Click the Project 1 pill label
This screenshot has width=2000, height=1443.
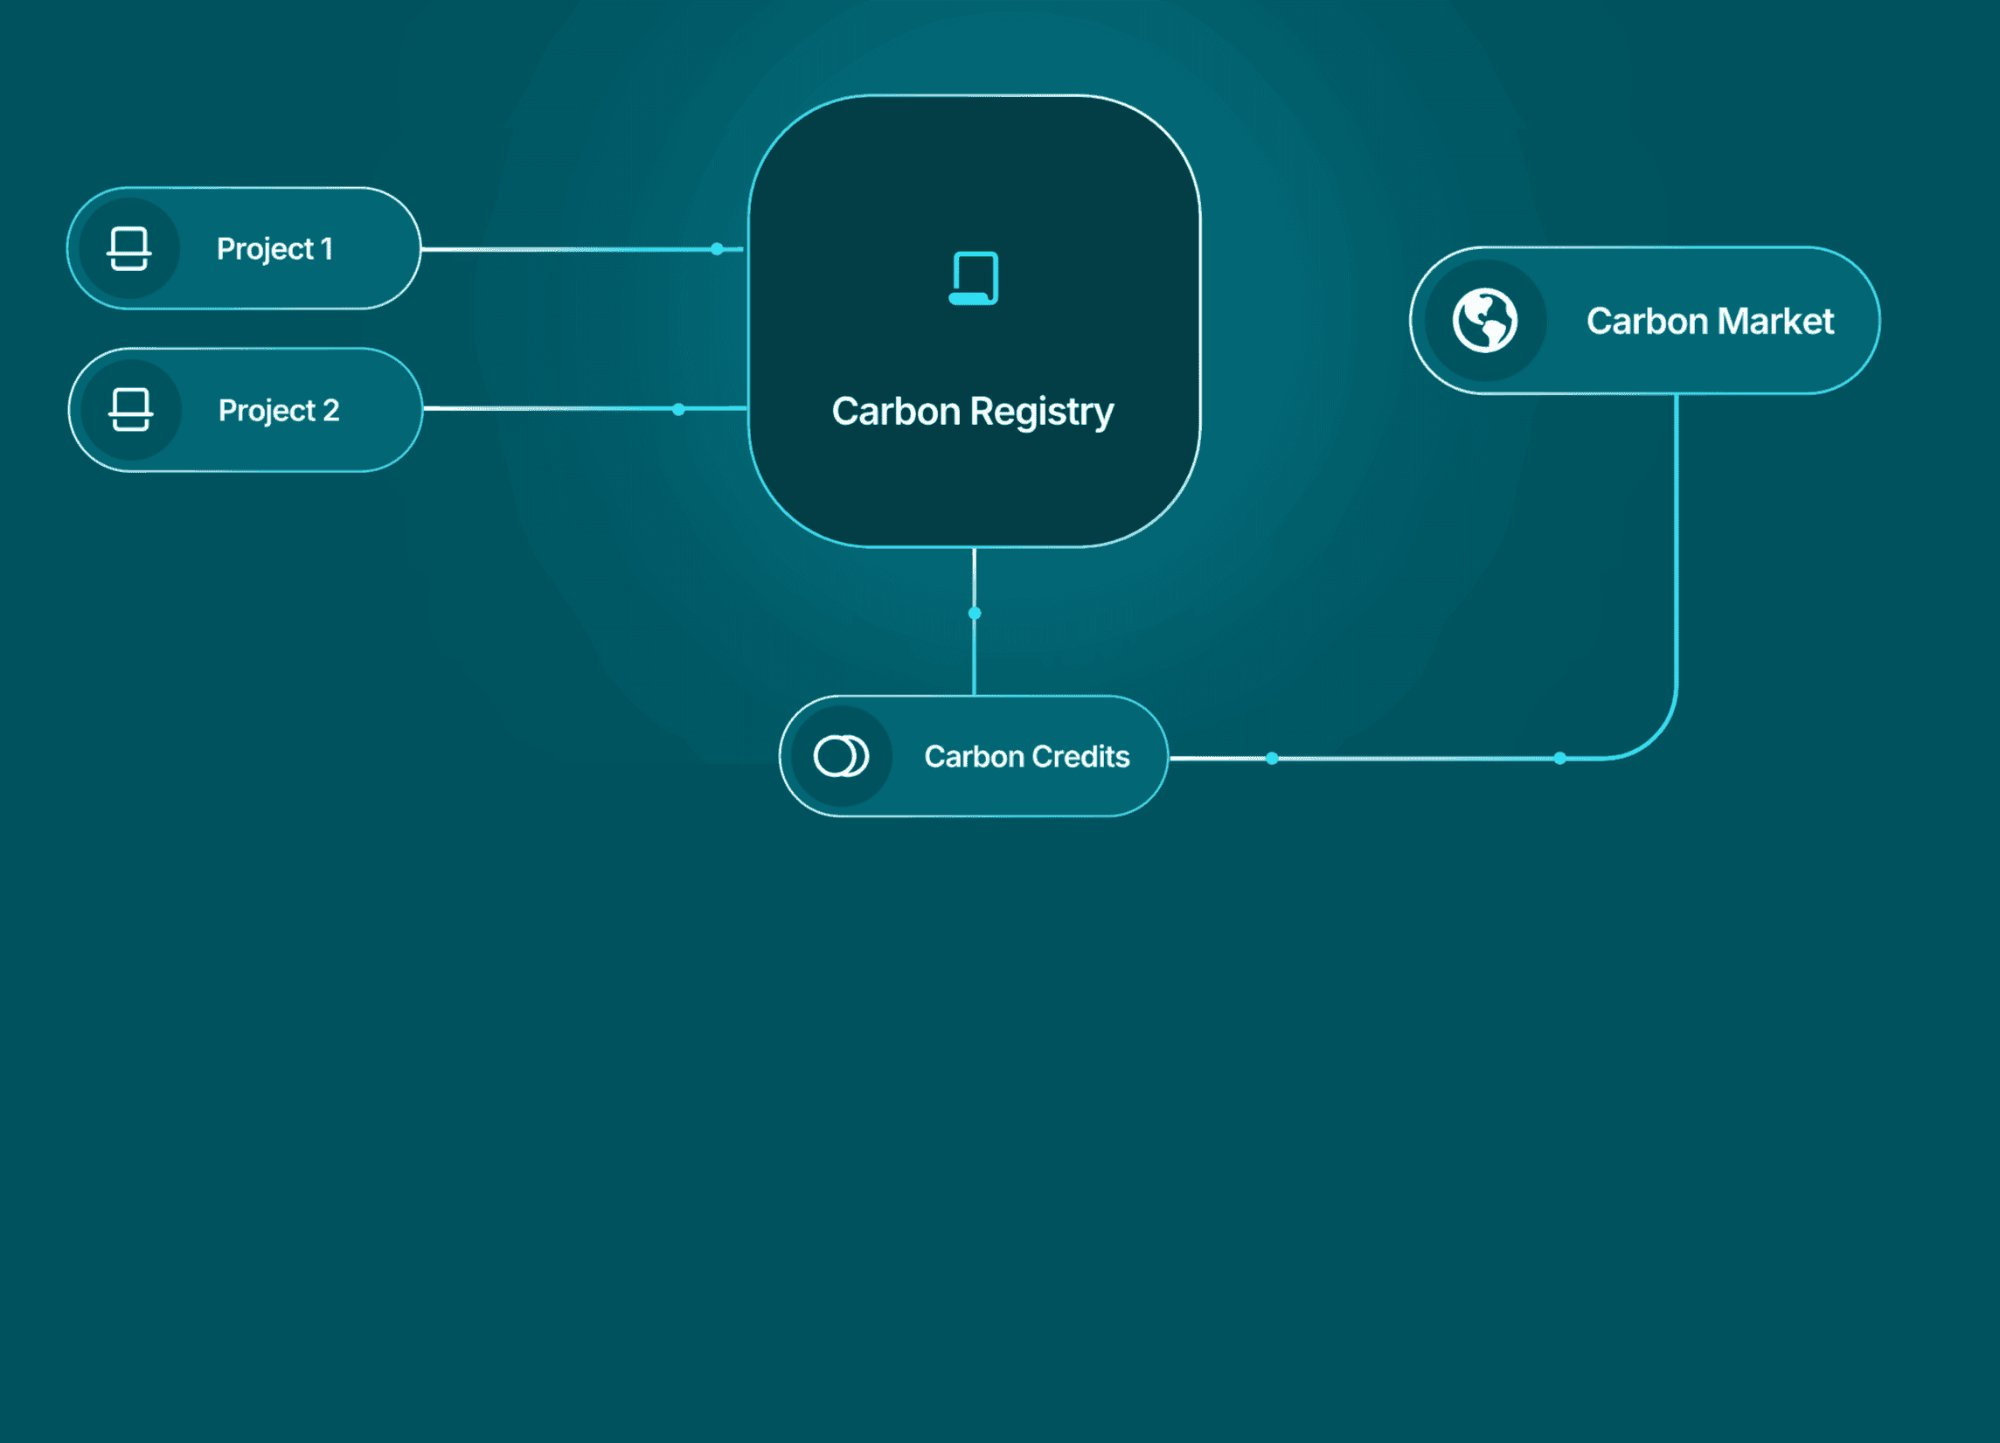tap(243, 248)
